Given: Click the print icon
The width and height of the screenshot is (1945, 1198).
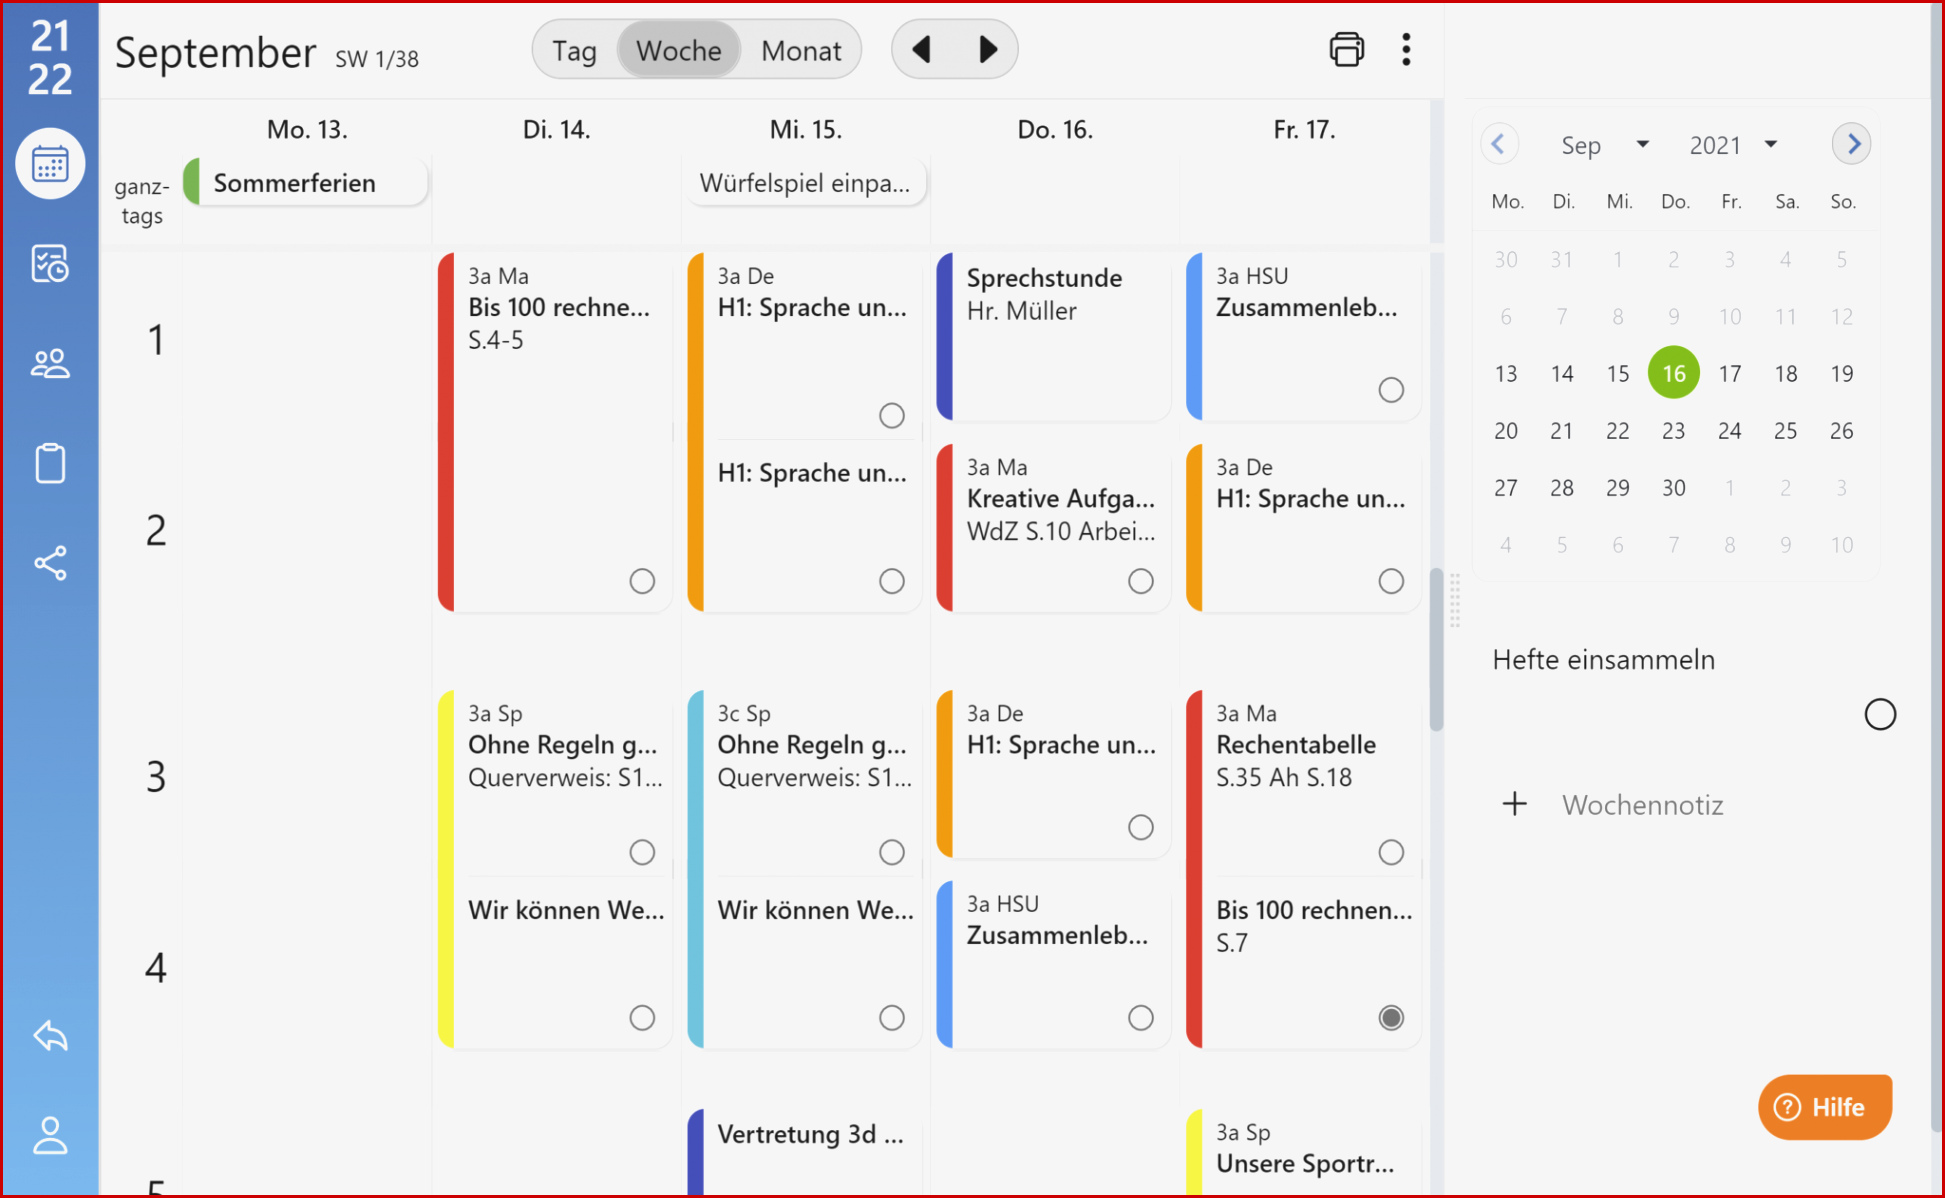Looking at the screenshot, I should (x=1346, y=49).
